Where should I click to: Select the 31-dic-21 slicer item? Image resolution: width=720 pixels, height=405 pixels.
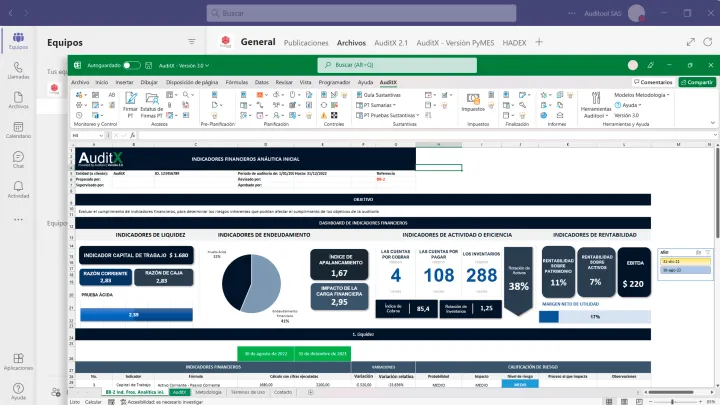(x=685, y=261)
